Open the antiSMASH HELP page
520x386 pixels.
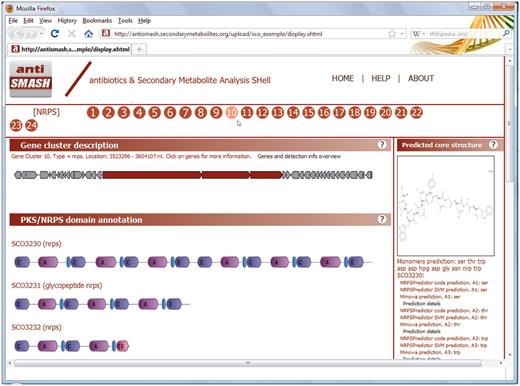point(381,78)
